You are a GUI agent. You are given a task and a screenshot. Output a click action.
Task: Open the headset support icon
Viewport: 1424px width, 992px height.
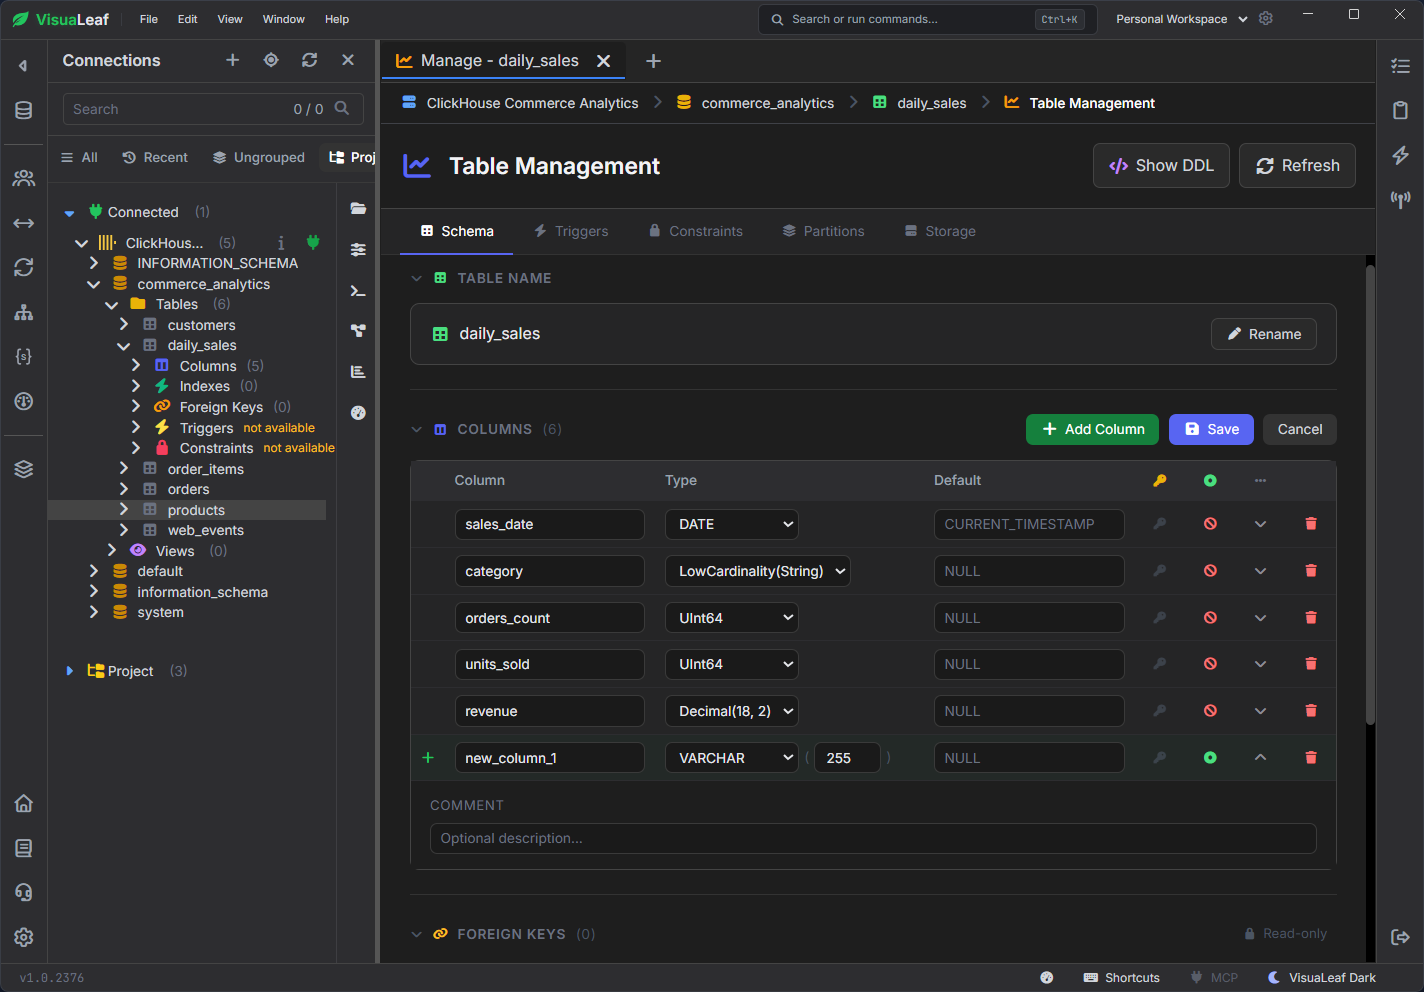point(24,892)
